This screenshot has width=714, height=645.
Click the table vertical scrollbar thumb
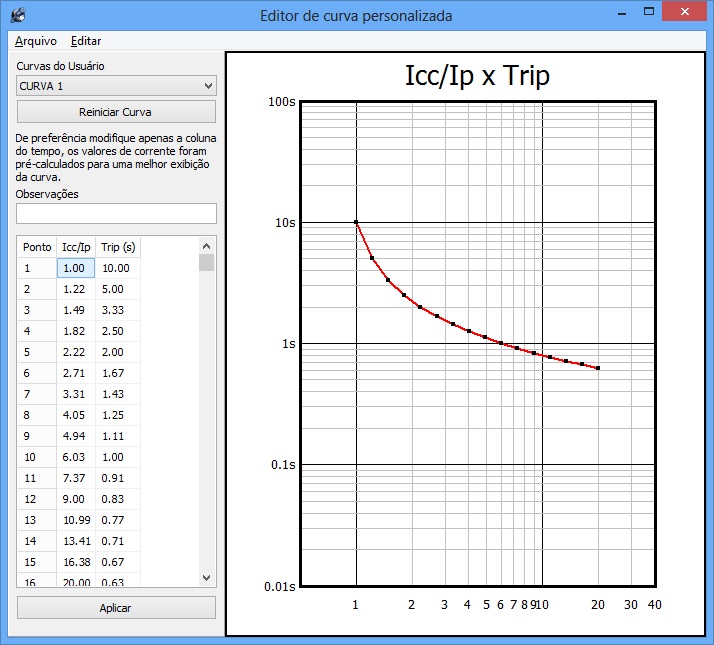click(x=206, y=262)
